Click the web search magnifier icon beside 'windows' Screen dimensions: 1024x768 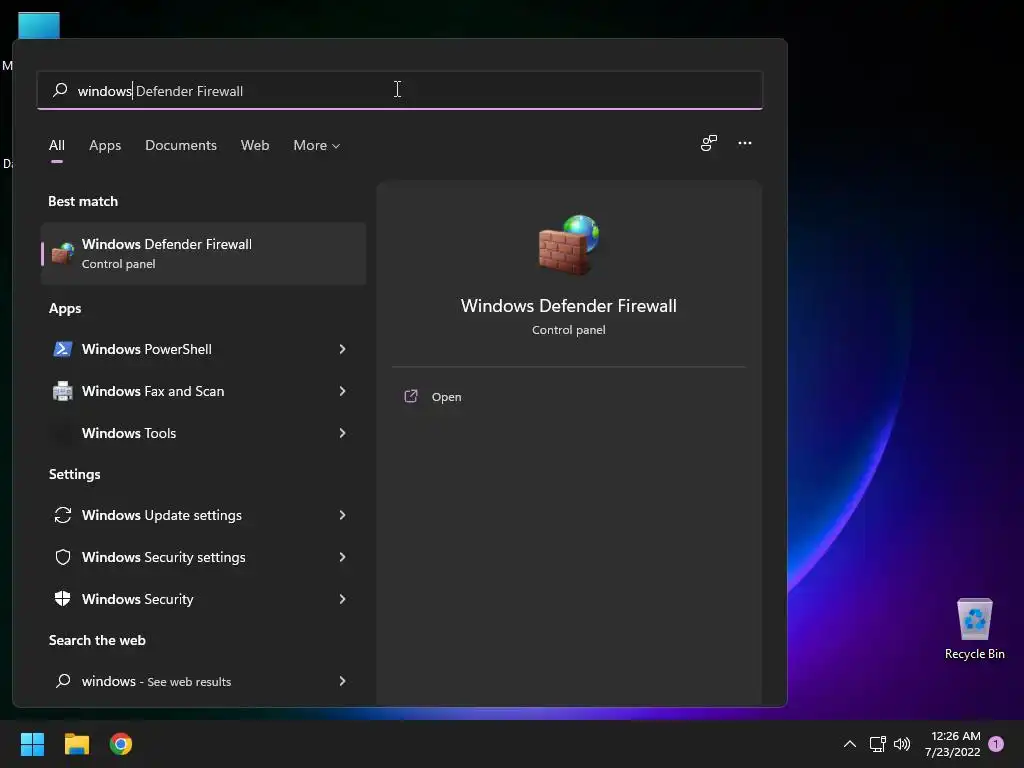pos(63,680)
